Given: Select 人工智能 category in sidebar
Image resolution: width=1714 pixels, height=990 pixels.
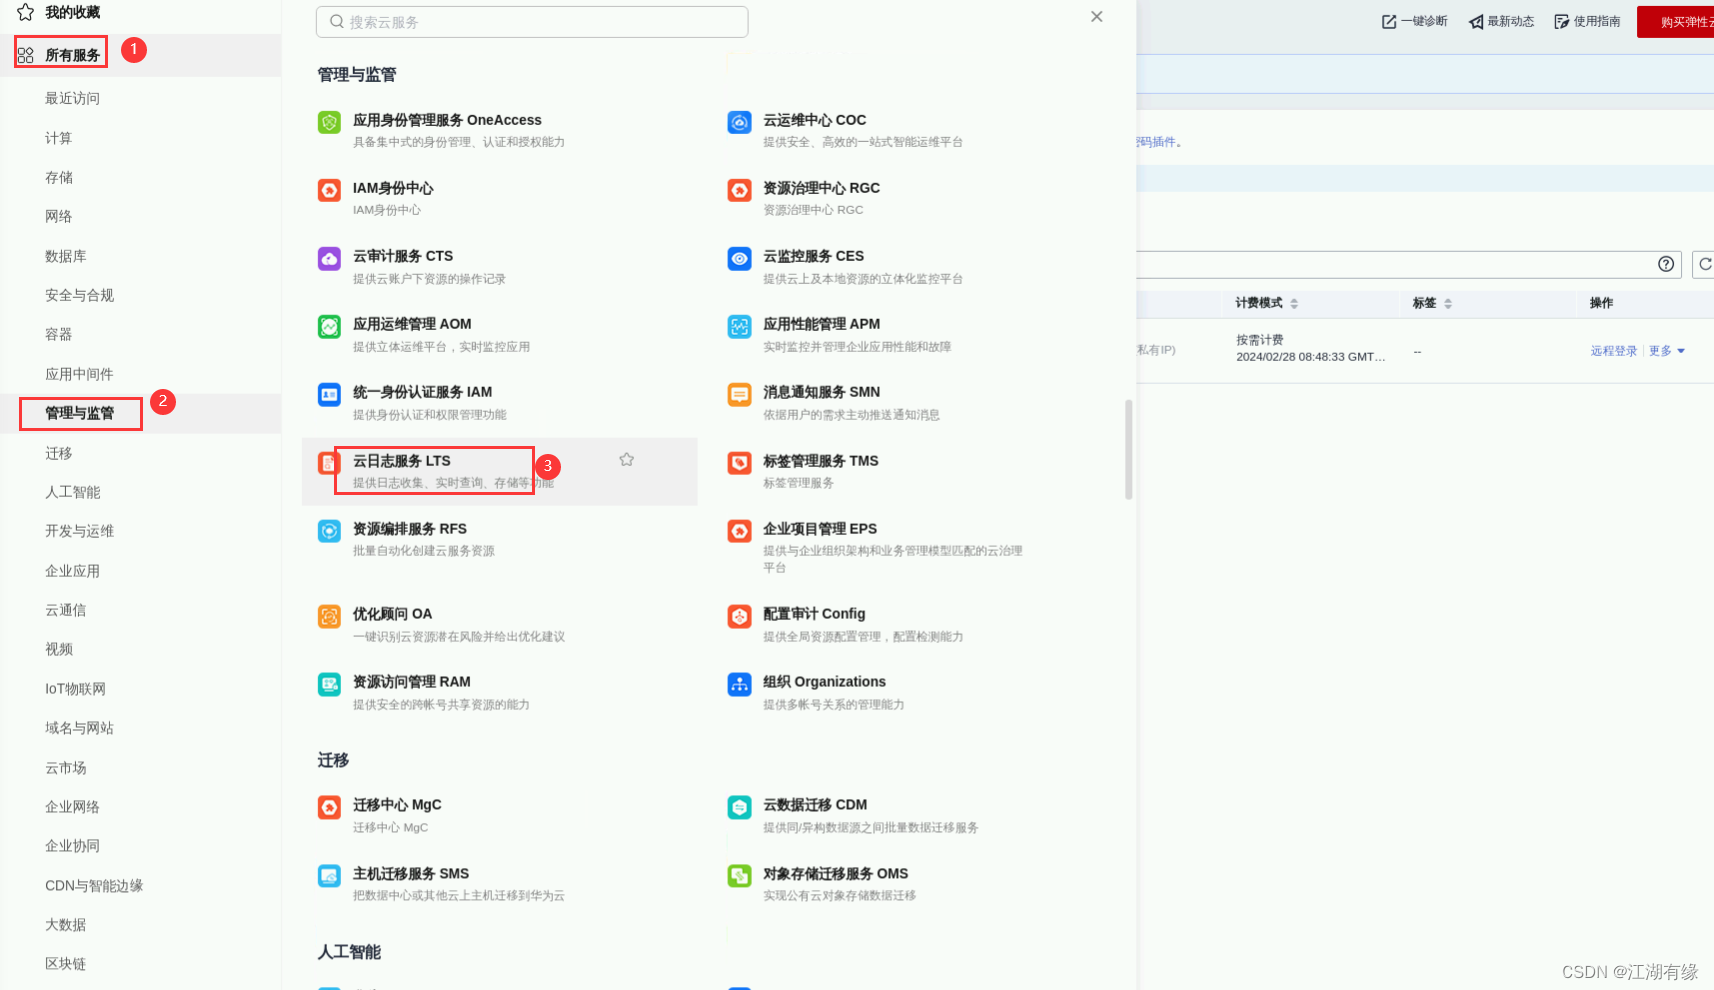Looking at the screenshot, I should click(x=72, y=492).
